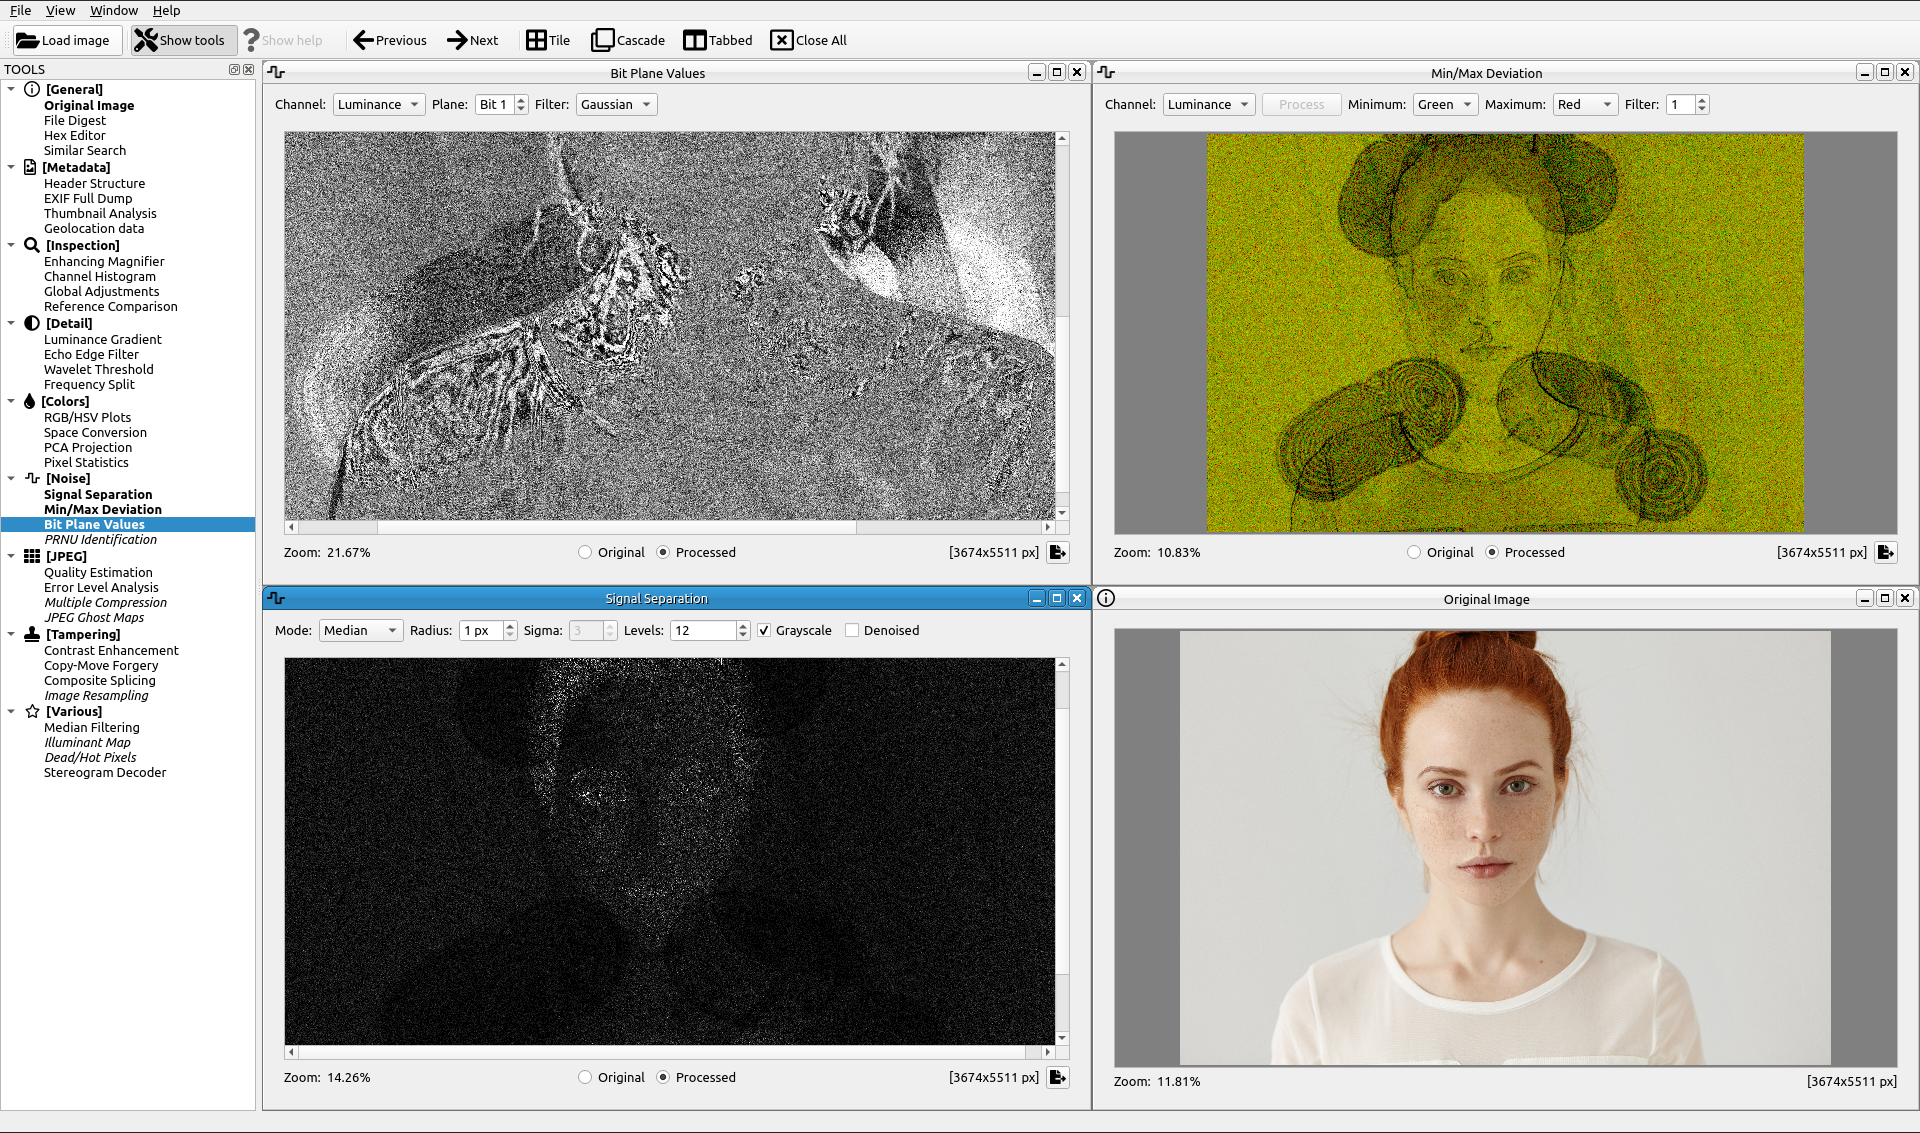Open the View menu

(60, 10)
